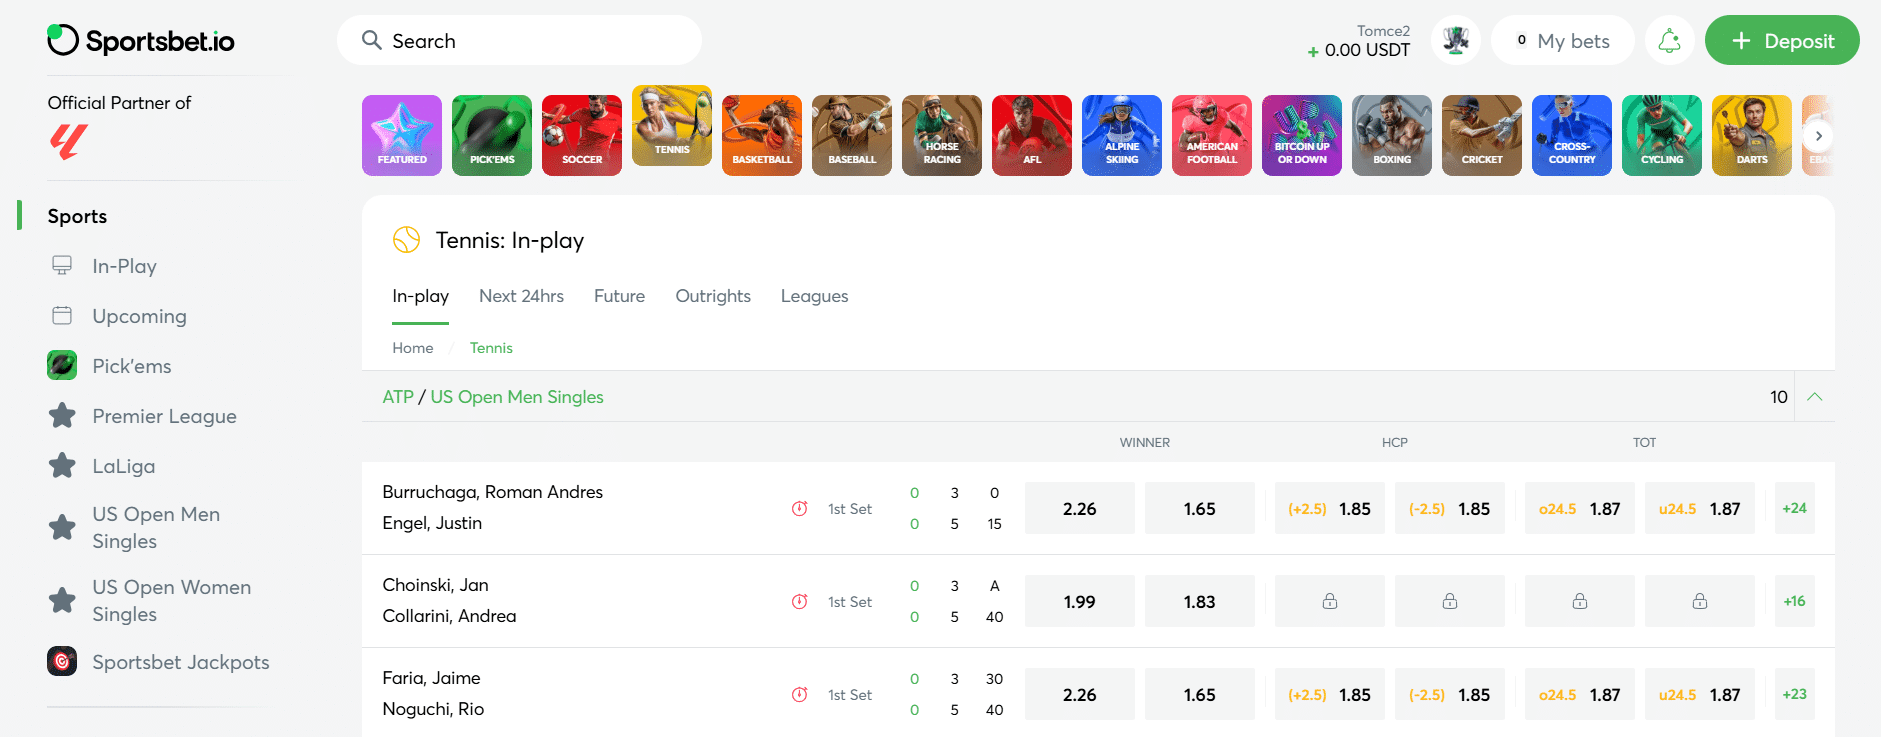Expand more markets with the +24 control
The image size is (1881, 737).
[x=1794, y=508]
